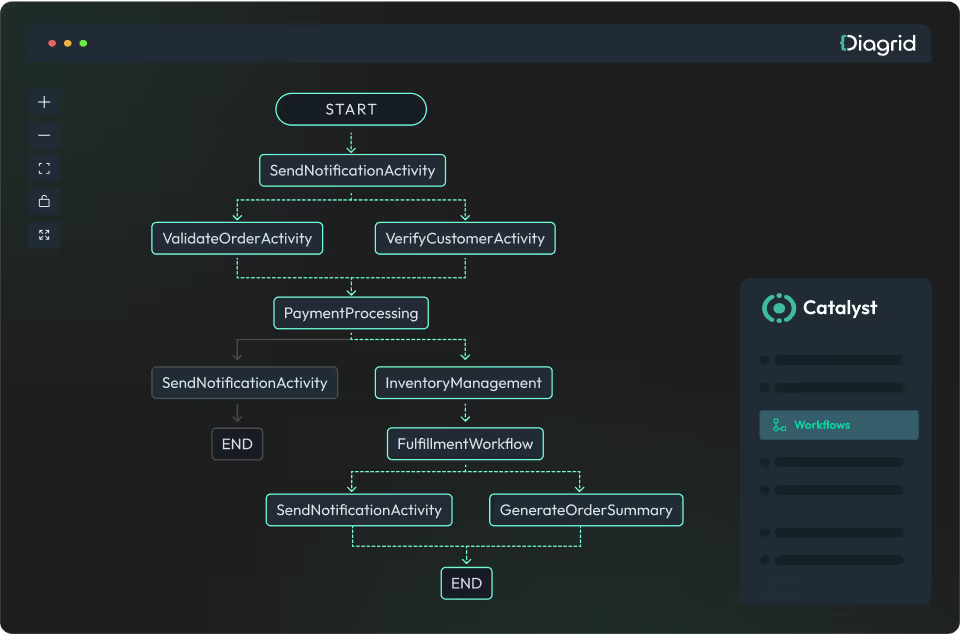Click the Diagrid logo

tap(877, 43)
